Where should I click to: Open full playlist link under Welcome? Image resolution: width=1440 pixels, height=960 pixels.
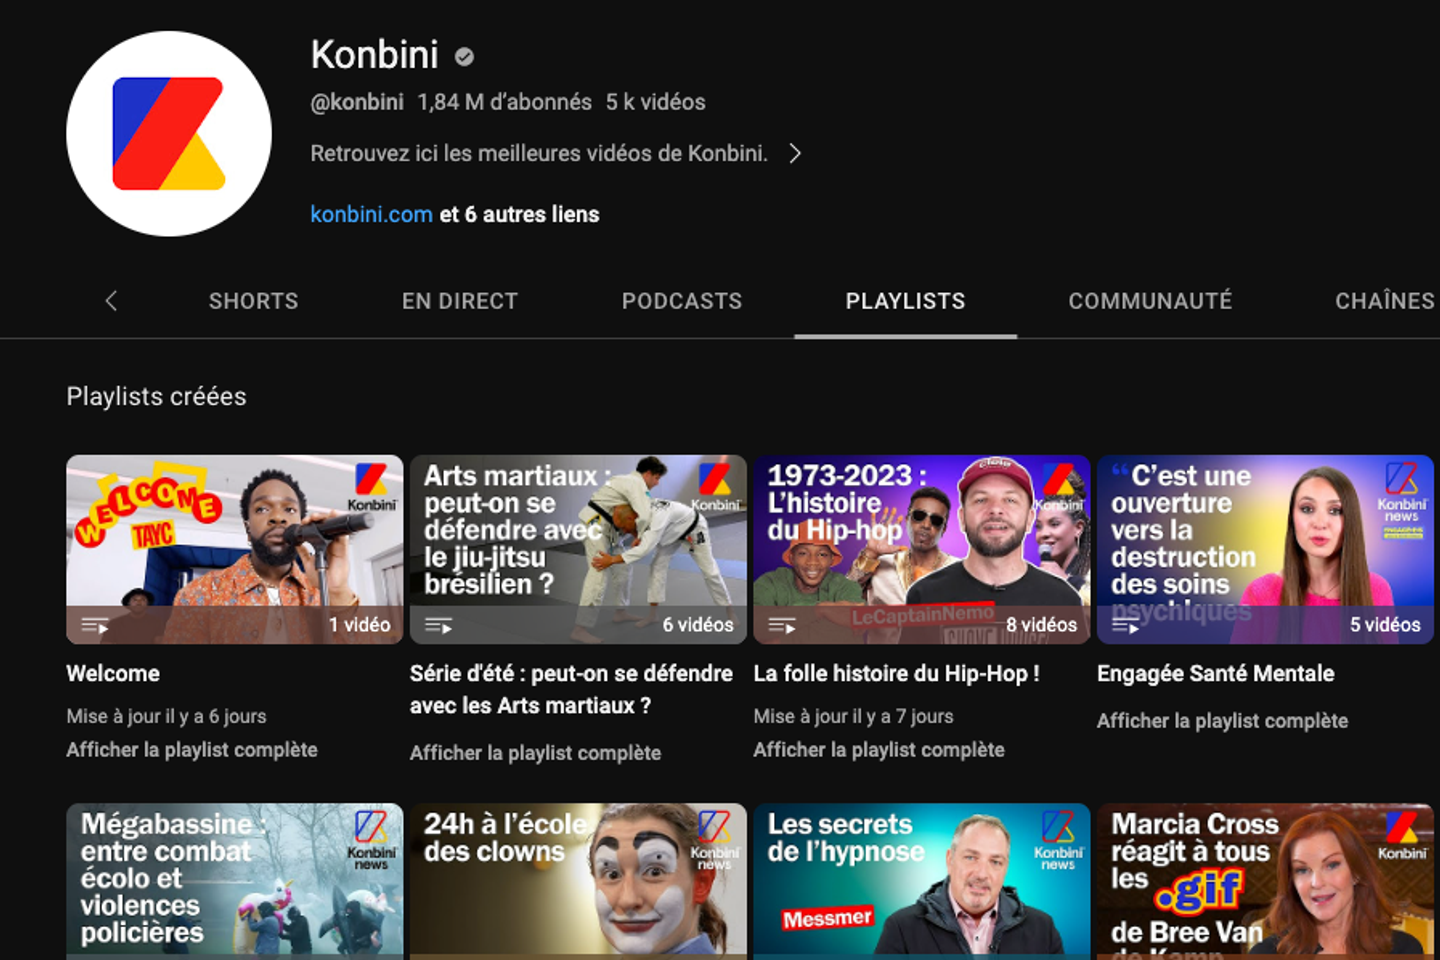[192, 750]
